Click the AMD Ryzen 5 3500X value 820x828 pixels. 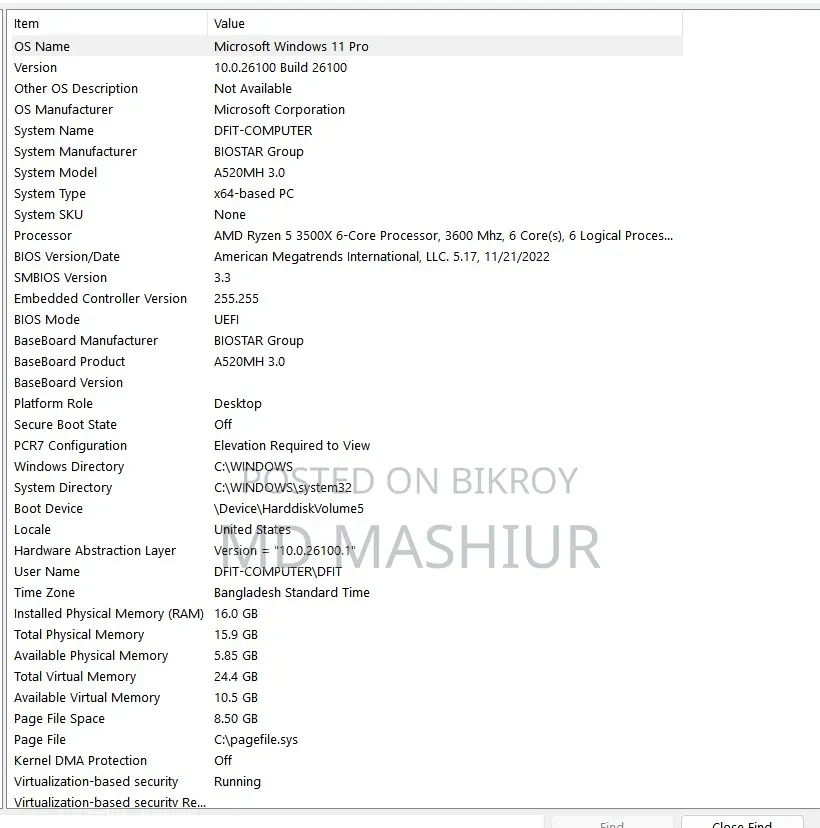[444, 236]
